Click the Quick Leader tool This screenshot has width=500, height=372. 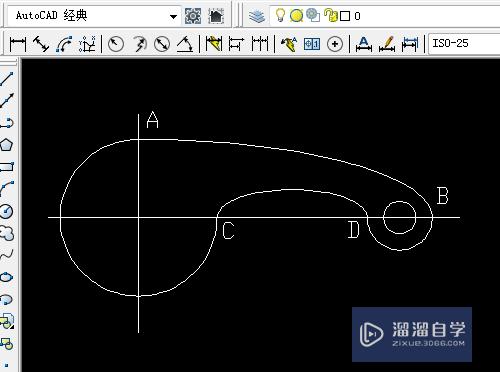click(x=289, y=44)
